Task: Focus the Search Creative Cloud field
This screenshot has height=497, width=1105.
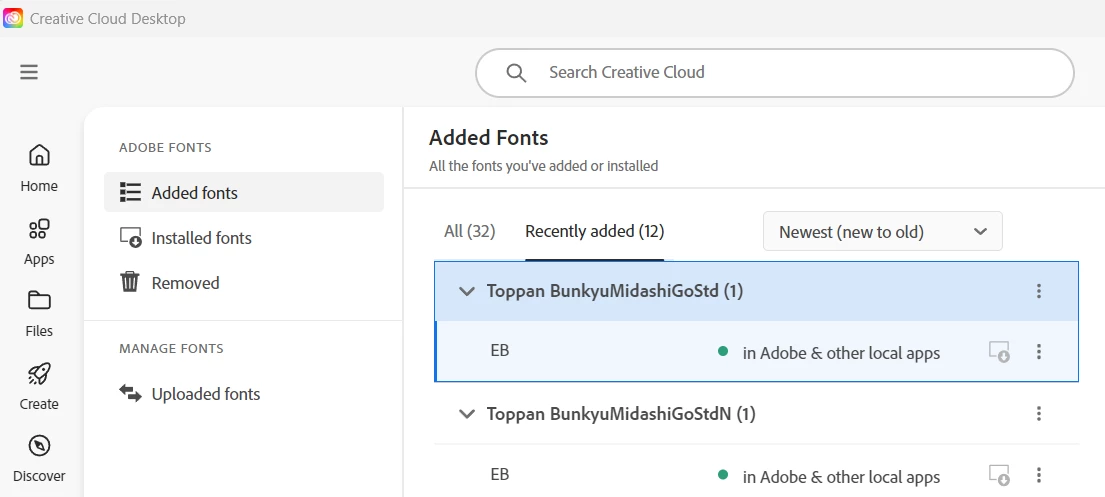Action: click(774, 73)
